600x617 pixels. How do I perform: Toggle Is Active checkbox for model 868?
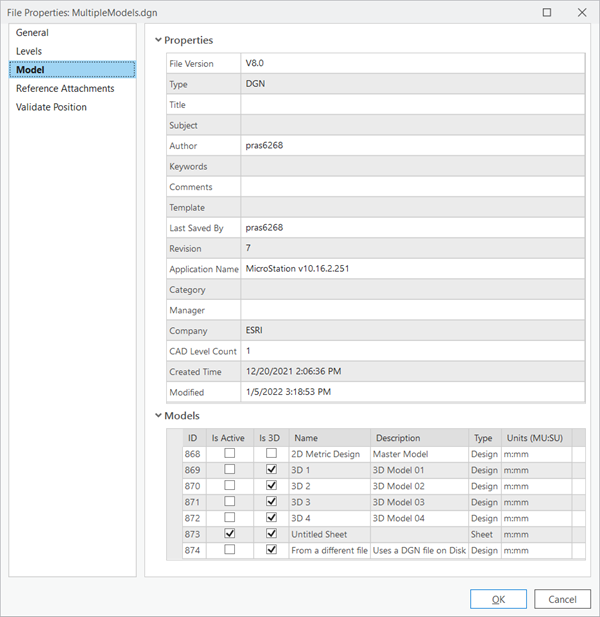[230, 454]
